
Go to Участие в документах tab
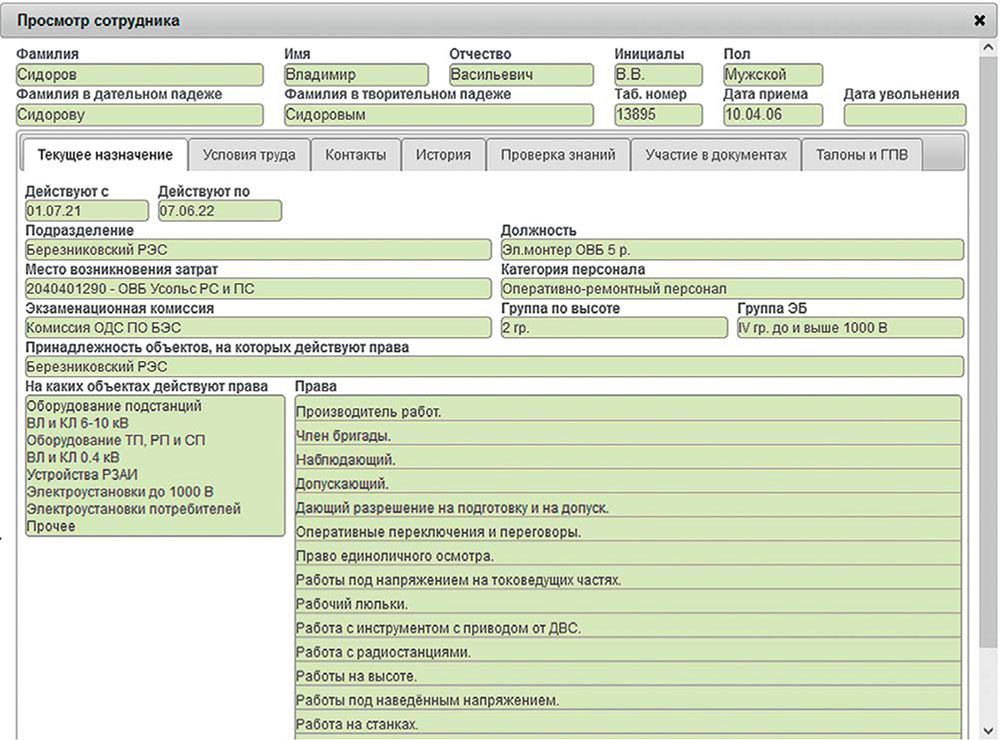[x=716, y=155]
